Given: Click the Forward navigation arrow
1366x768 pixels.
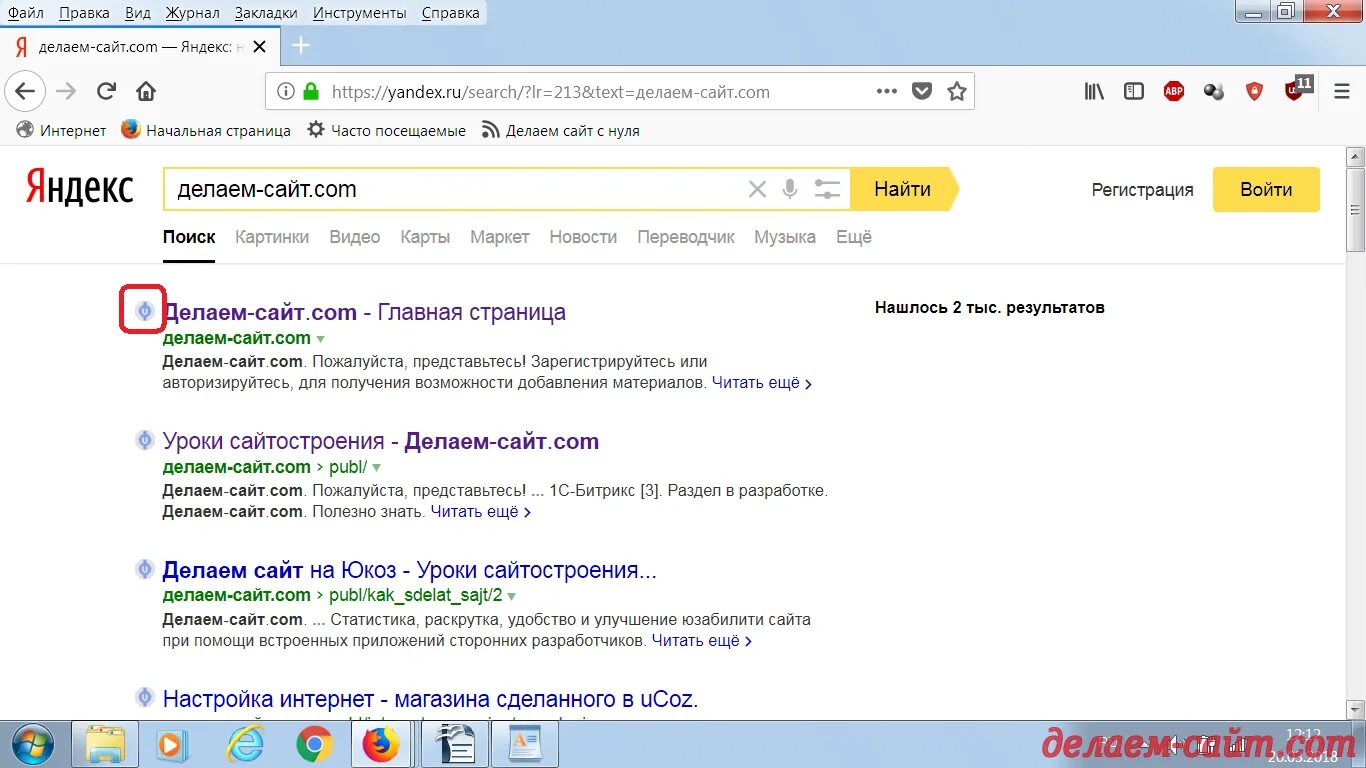Looking at the screenshot, I should [x=66, y=92].
